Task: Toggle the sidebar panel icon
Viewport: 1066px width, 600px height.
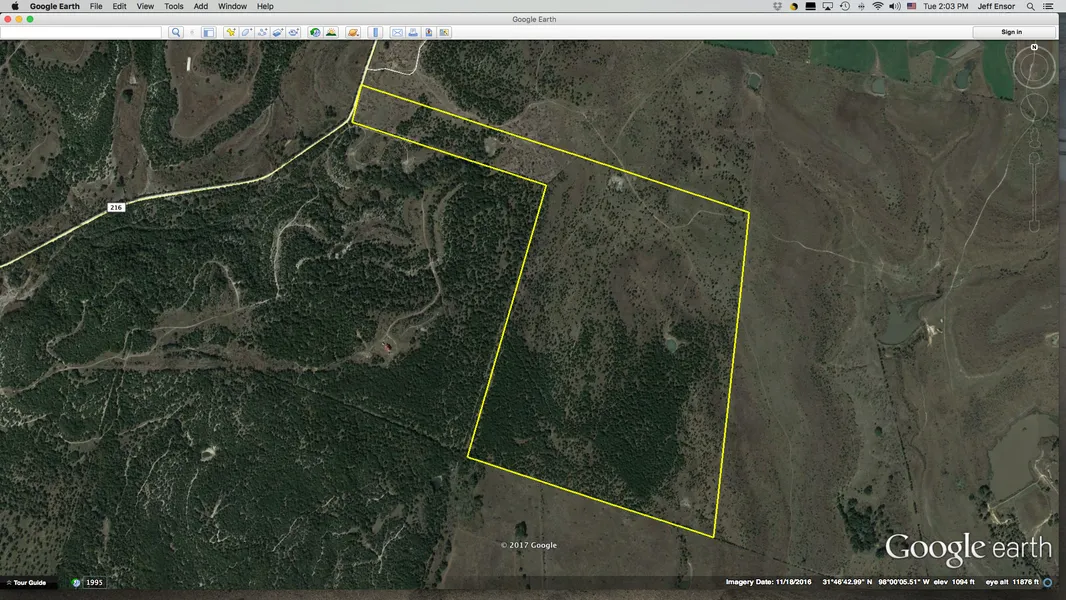Action: click(209, 32)
